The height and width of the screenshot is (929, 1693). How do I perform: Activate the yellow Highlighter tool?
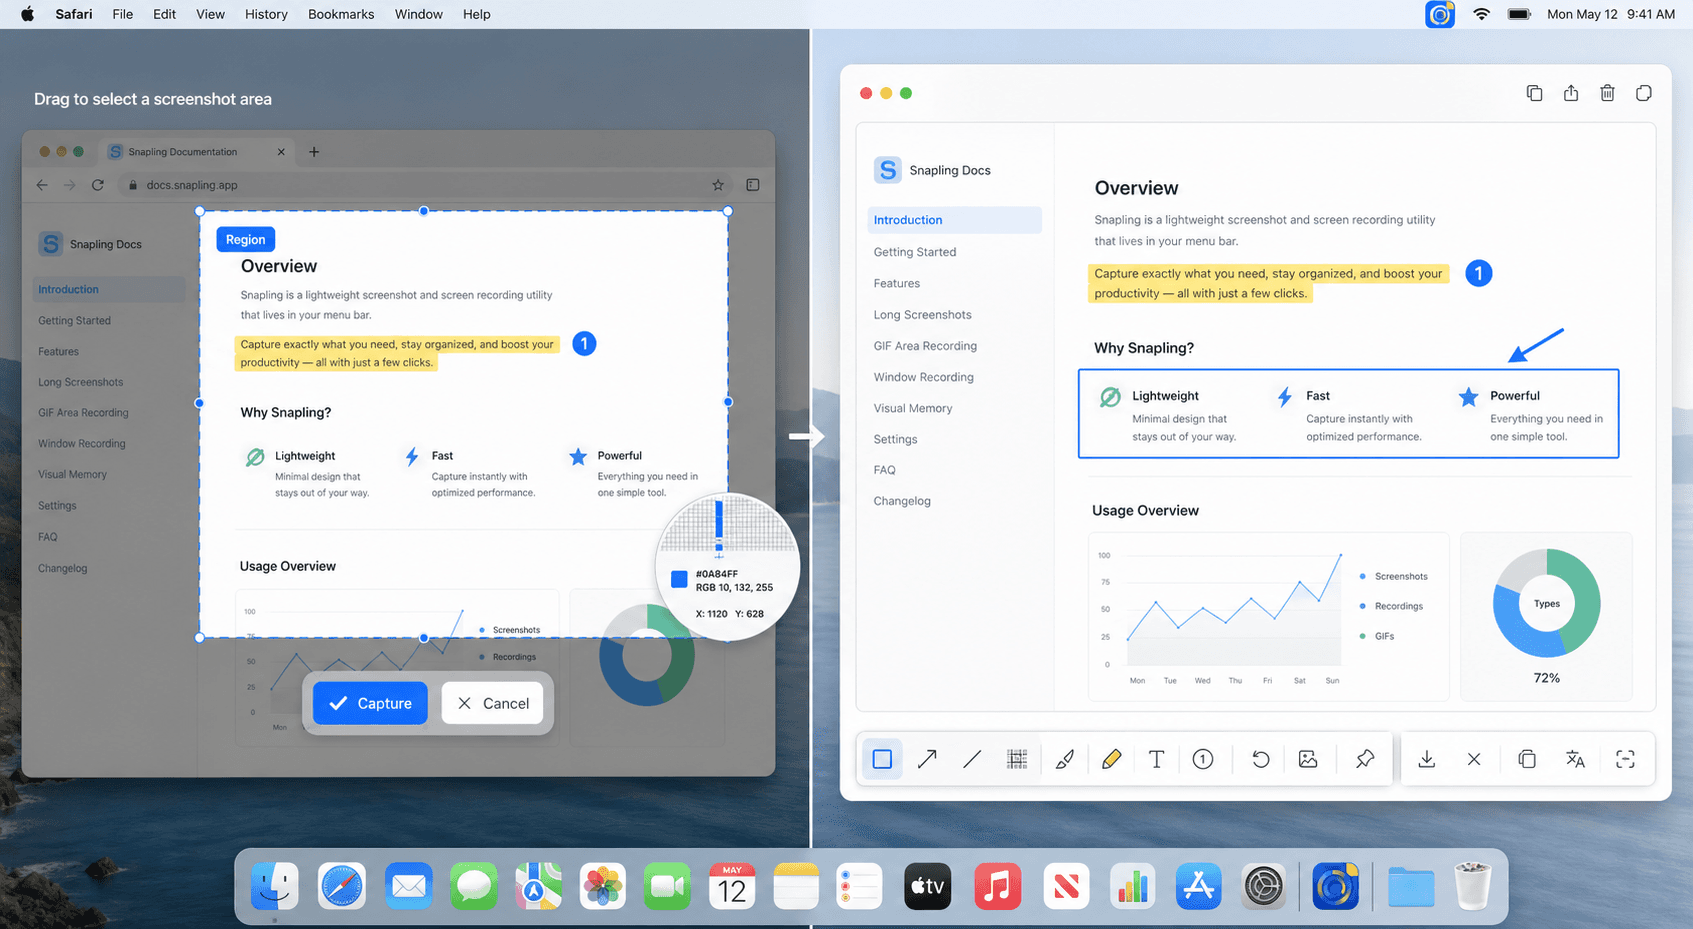1111,759
